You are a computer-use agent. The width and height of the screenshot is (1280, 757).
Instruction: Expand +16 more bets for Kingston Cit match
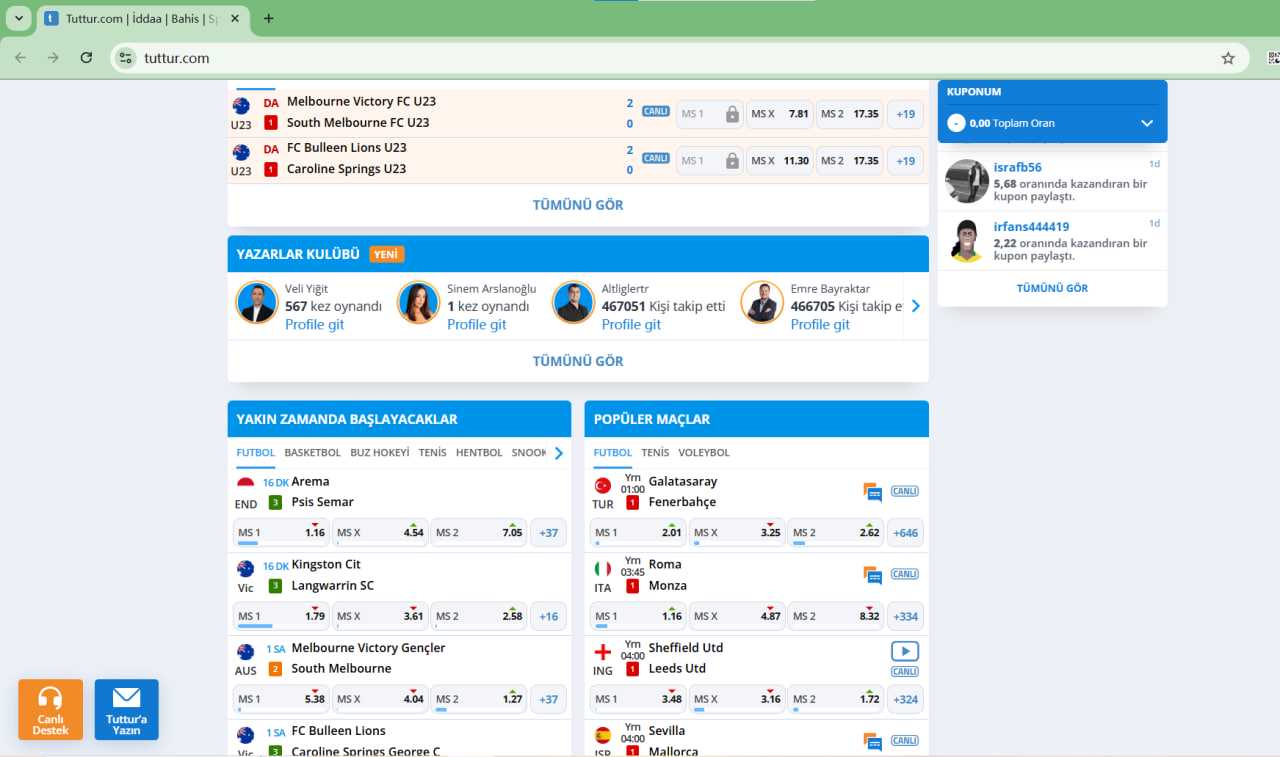coord(548,616)
